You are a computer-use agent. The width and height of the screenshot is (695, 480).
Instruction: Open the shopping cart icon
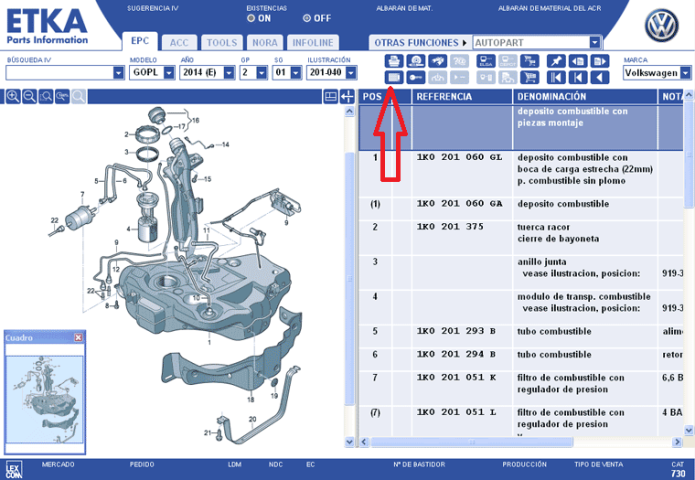(x=529, y=78)
